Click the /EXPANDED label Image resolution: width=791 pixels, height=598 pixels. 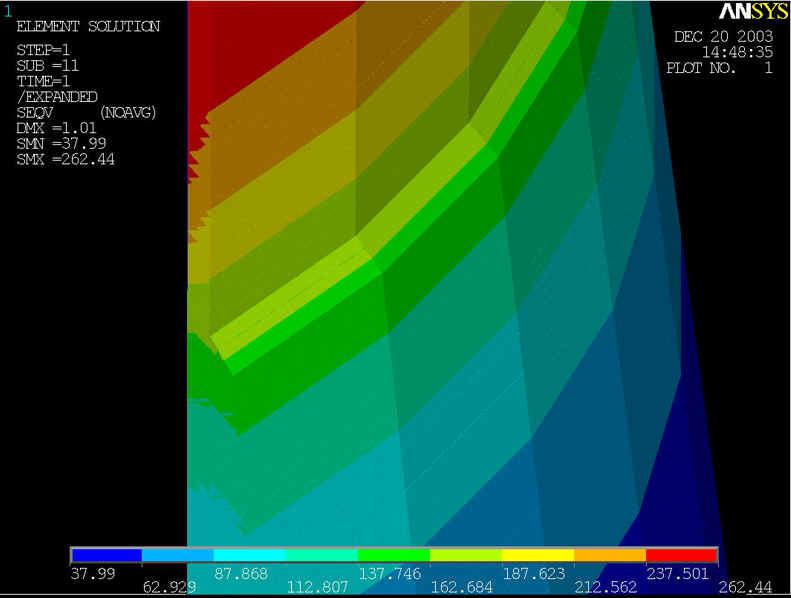(x=57, y=97)
